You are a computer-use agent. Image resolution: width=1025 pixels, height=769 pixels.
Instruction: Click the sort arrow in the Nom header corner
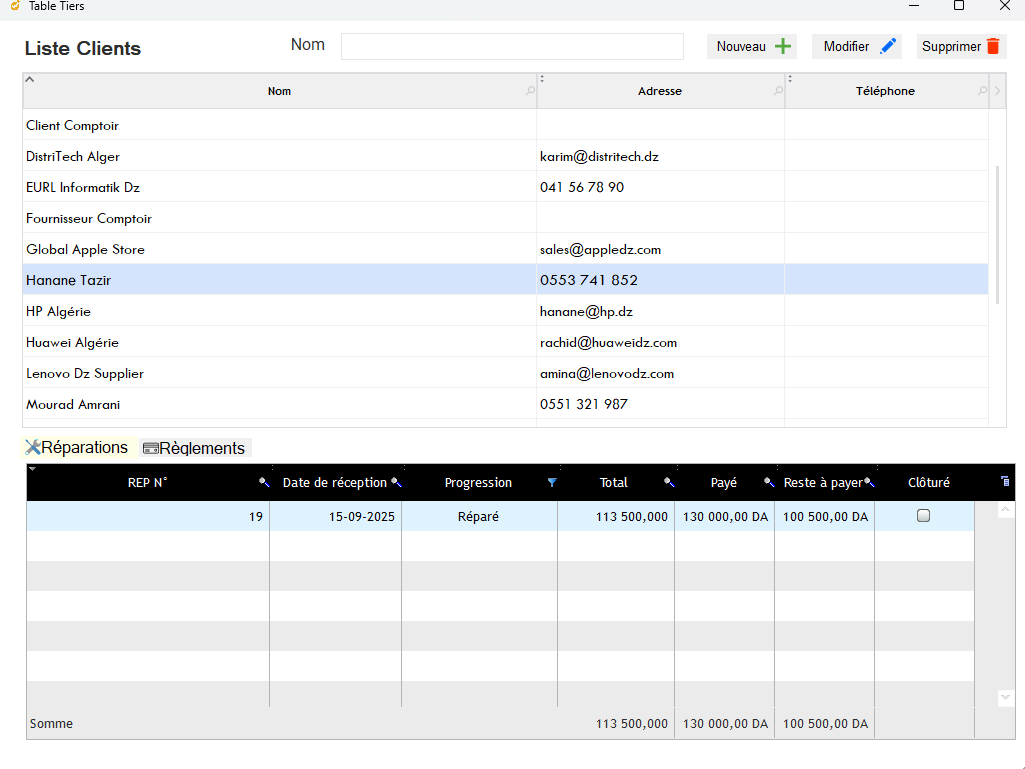(29, 79)
